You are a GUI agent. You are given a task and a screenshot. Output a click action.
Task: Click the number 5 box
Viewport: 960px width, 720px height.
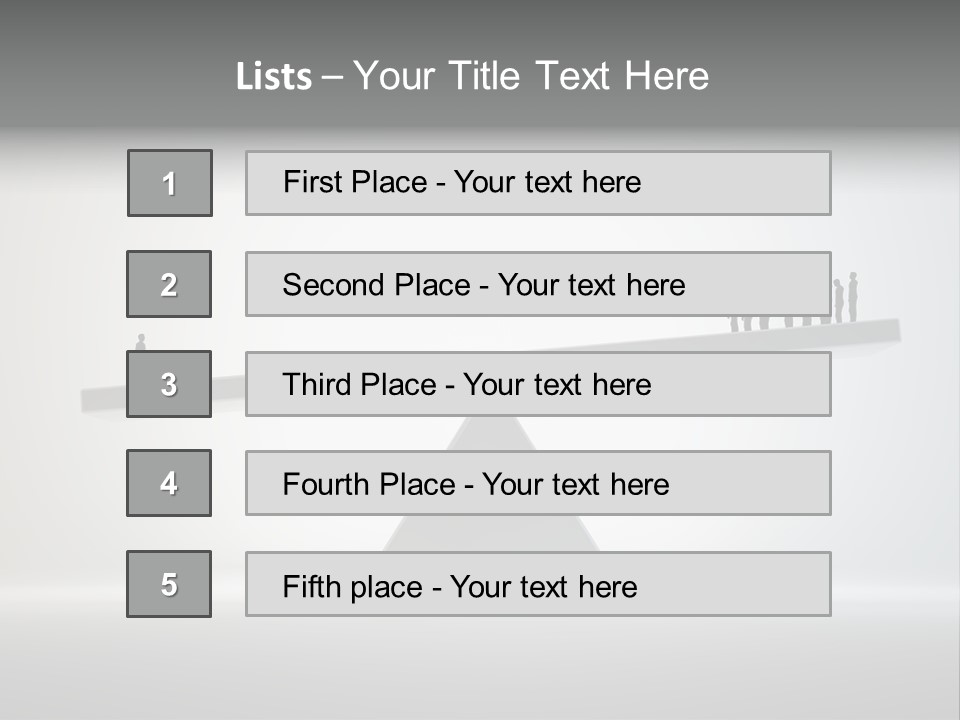coord(169,584)
